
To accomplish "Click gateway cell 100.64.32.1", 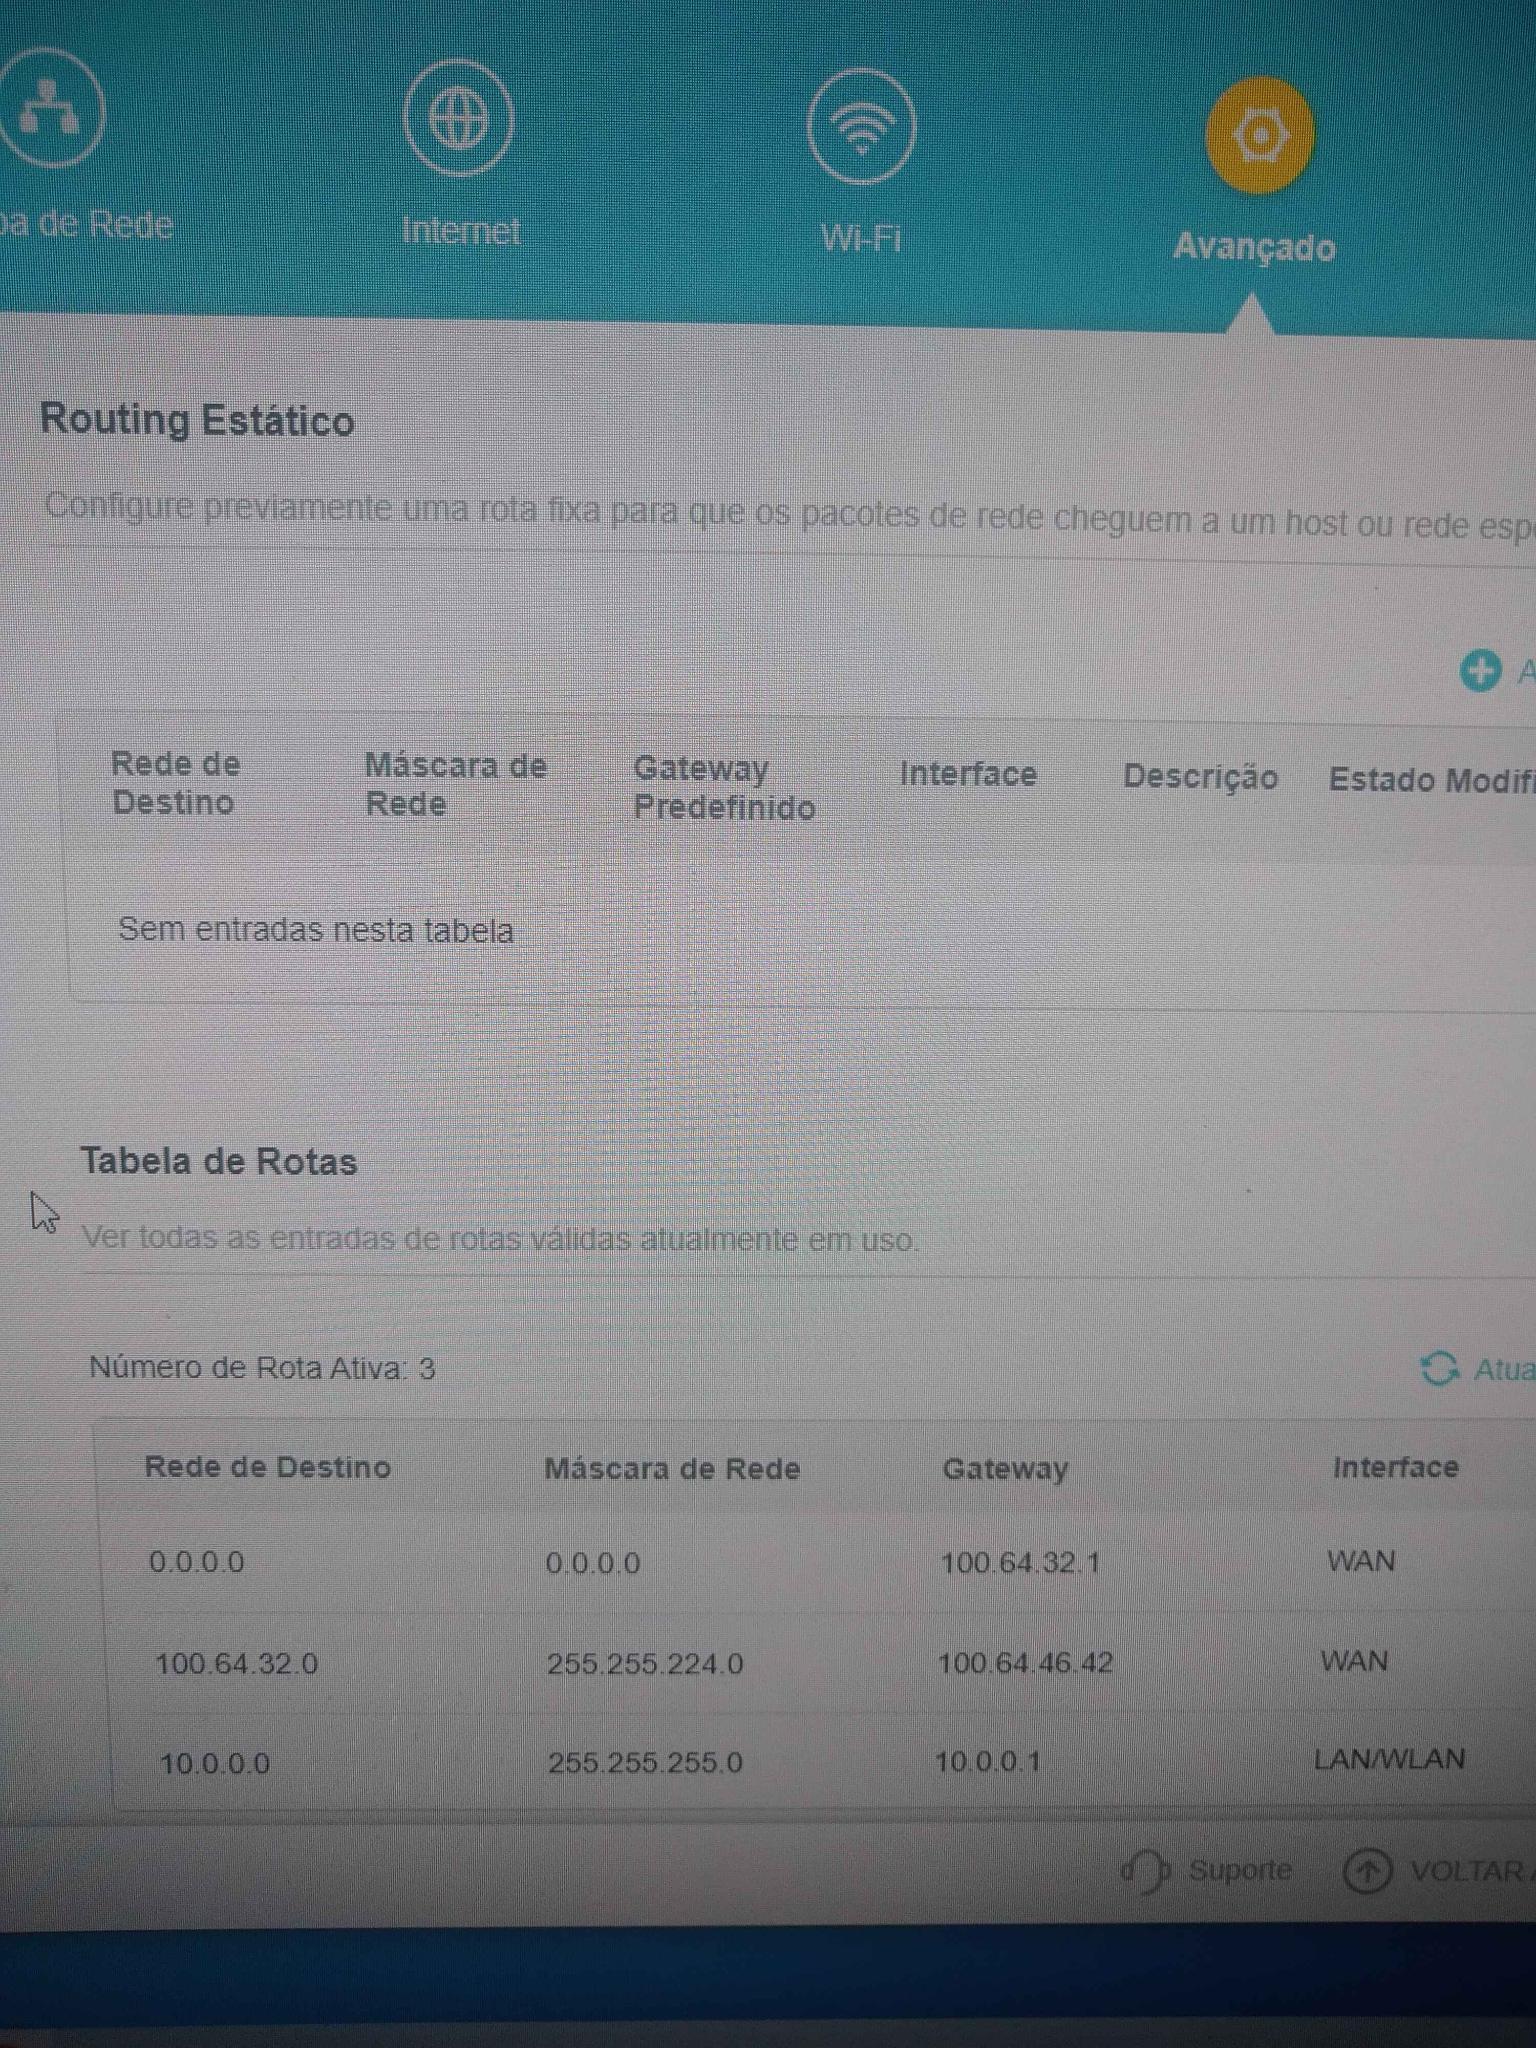I will pyautogui.click(x=1020, y=1563).
